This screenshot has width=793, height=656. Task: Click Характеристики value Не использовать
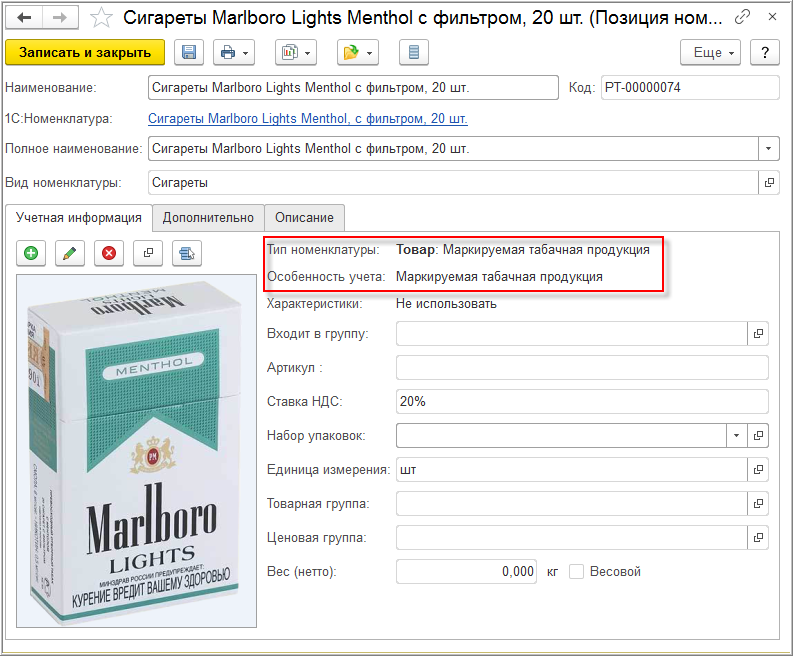point(446,304)
